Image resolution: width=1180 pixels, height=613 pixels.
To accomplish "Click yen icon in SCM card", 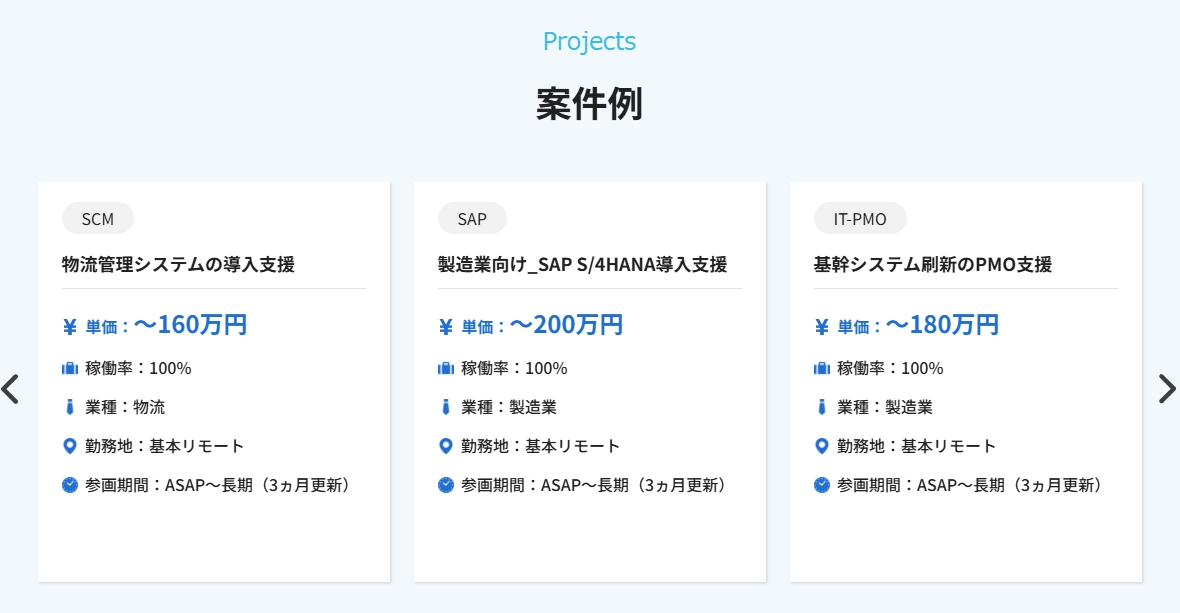I will (70, 327).
